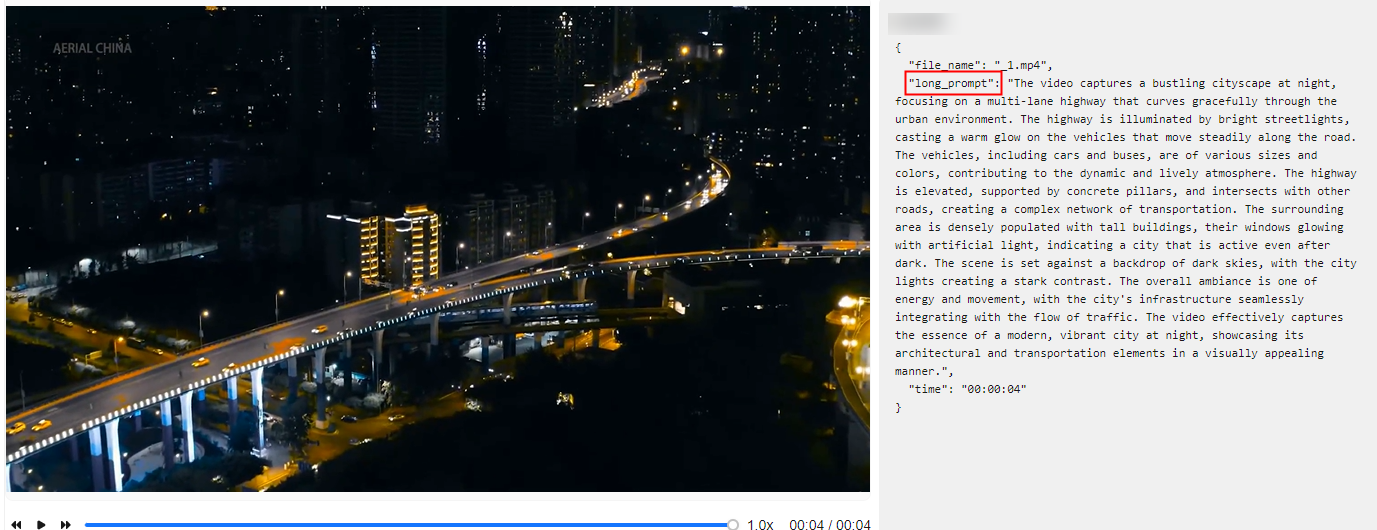Change the 1.0x playback speed
This screenshot has width=1377, height=530.
[760, 524]
